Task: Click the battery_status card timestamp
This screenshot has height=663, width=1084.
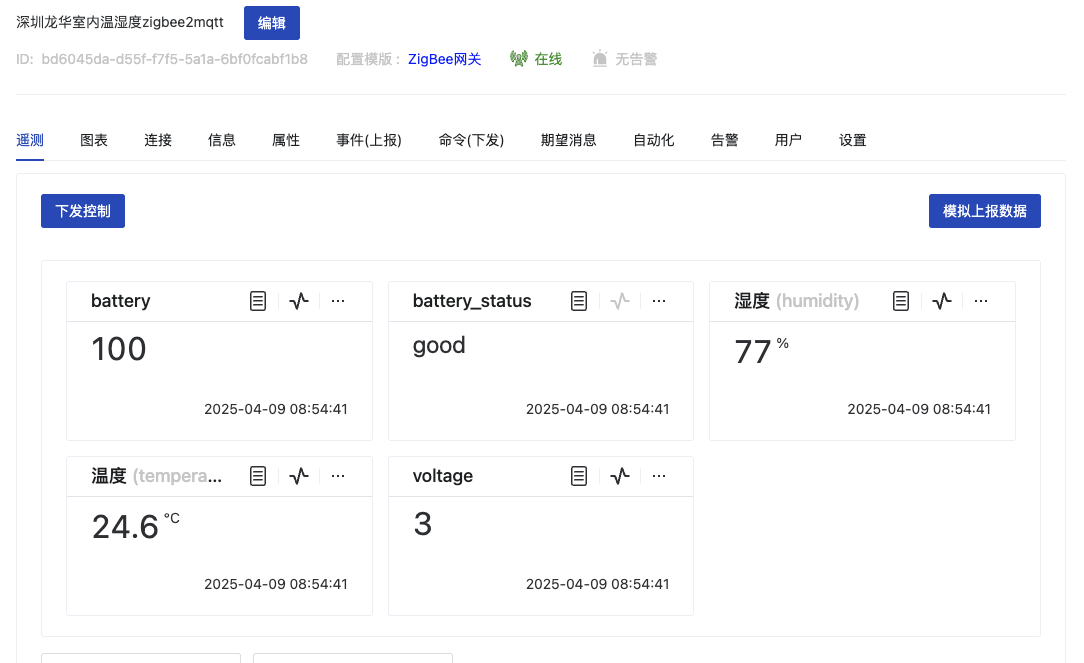Action: [598, 409]
